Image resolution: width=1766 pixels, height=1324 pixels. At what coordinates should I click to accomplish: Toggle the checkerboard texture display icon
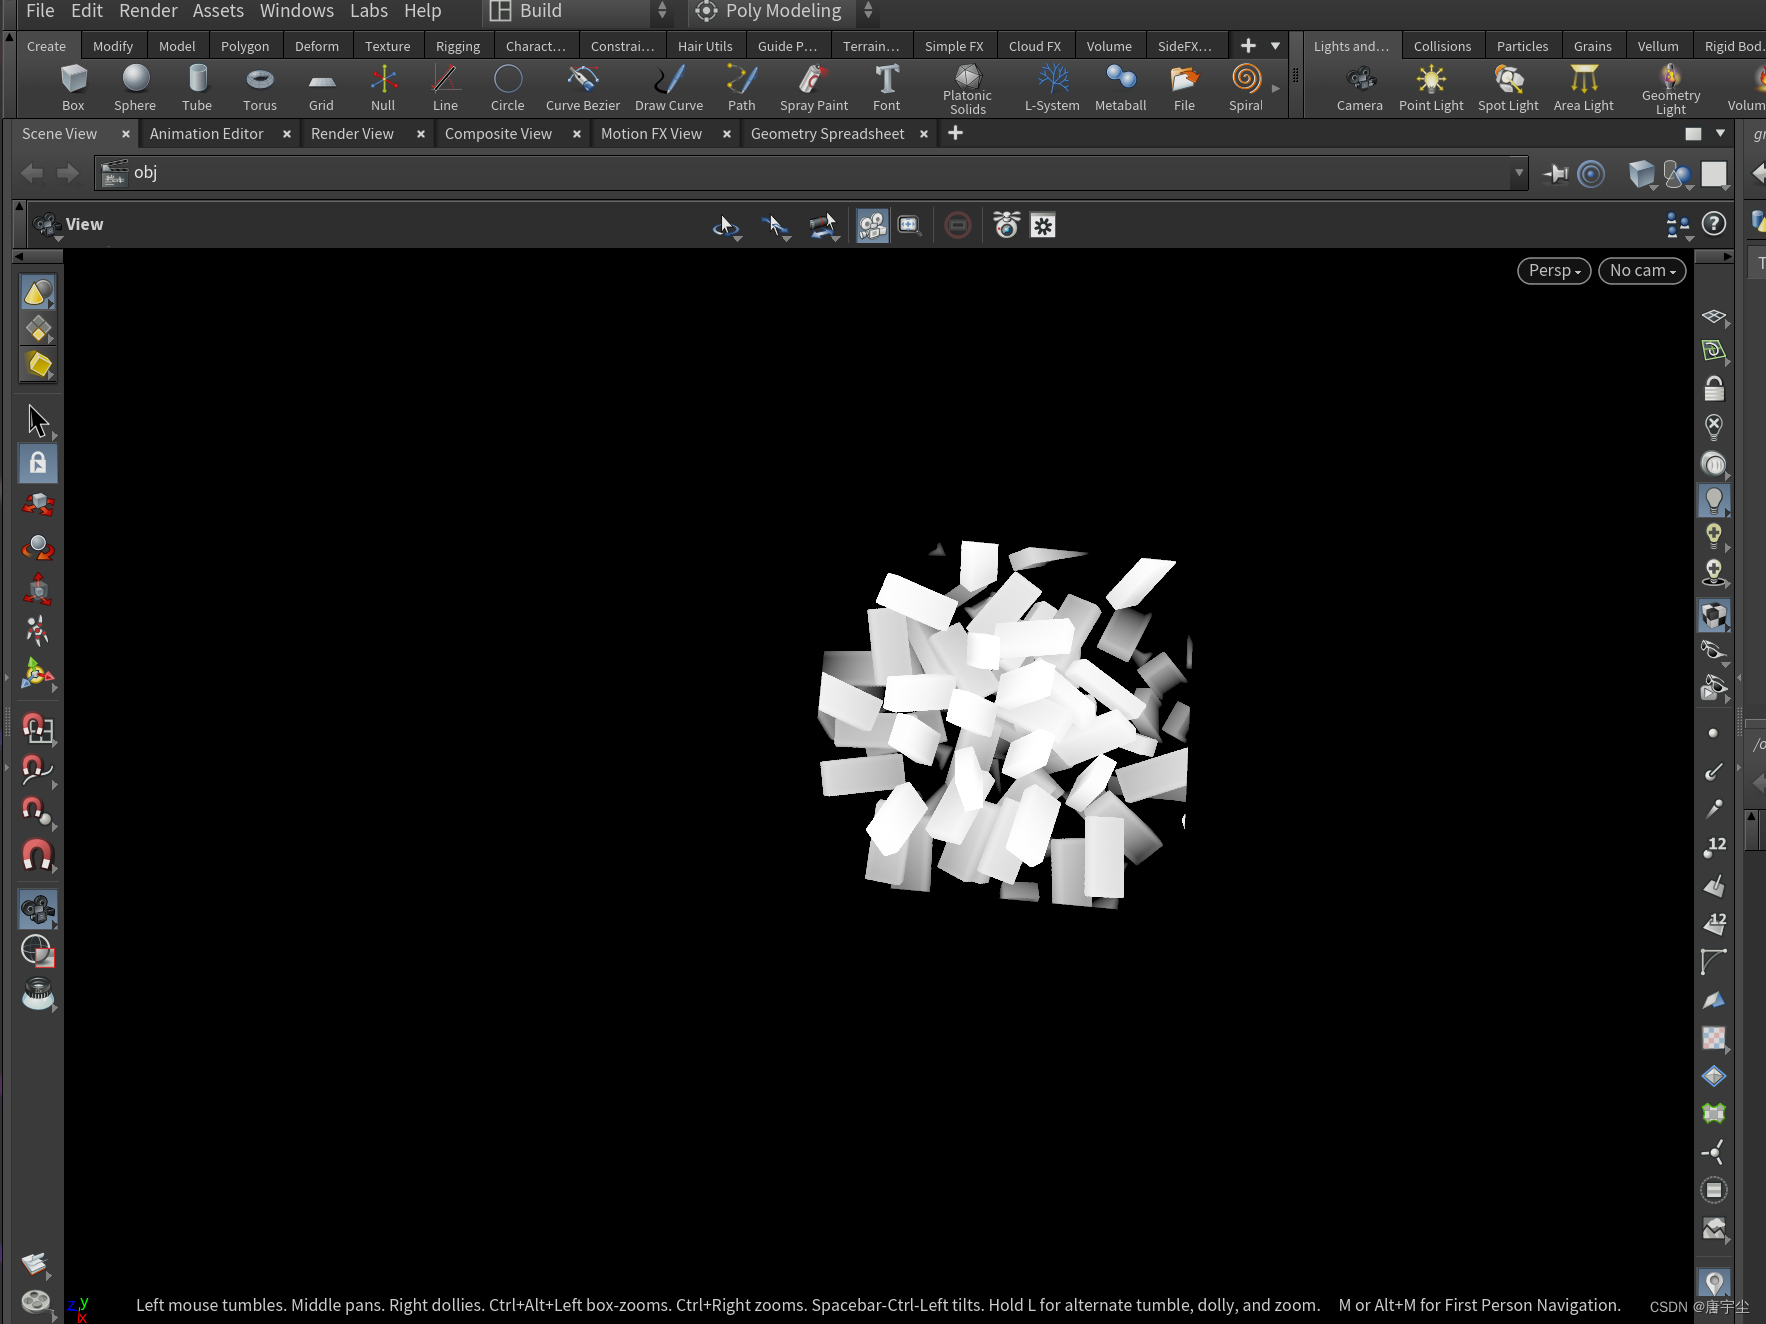point(1714,1038)
